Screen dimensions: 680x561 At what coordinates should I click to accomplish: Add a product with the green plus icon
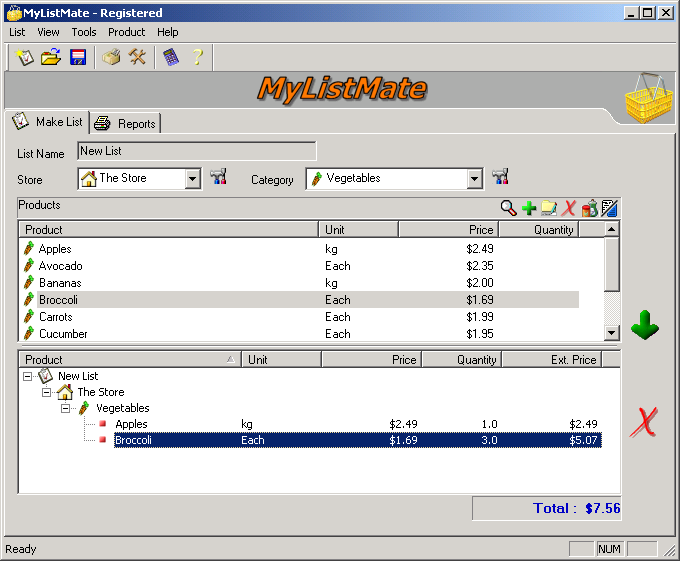(x=529, y=208)
